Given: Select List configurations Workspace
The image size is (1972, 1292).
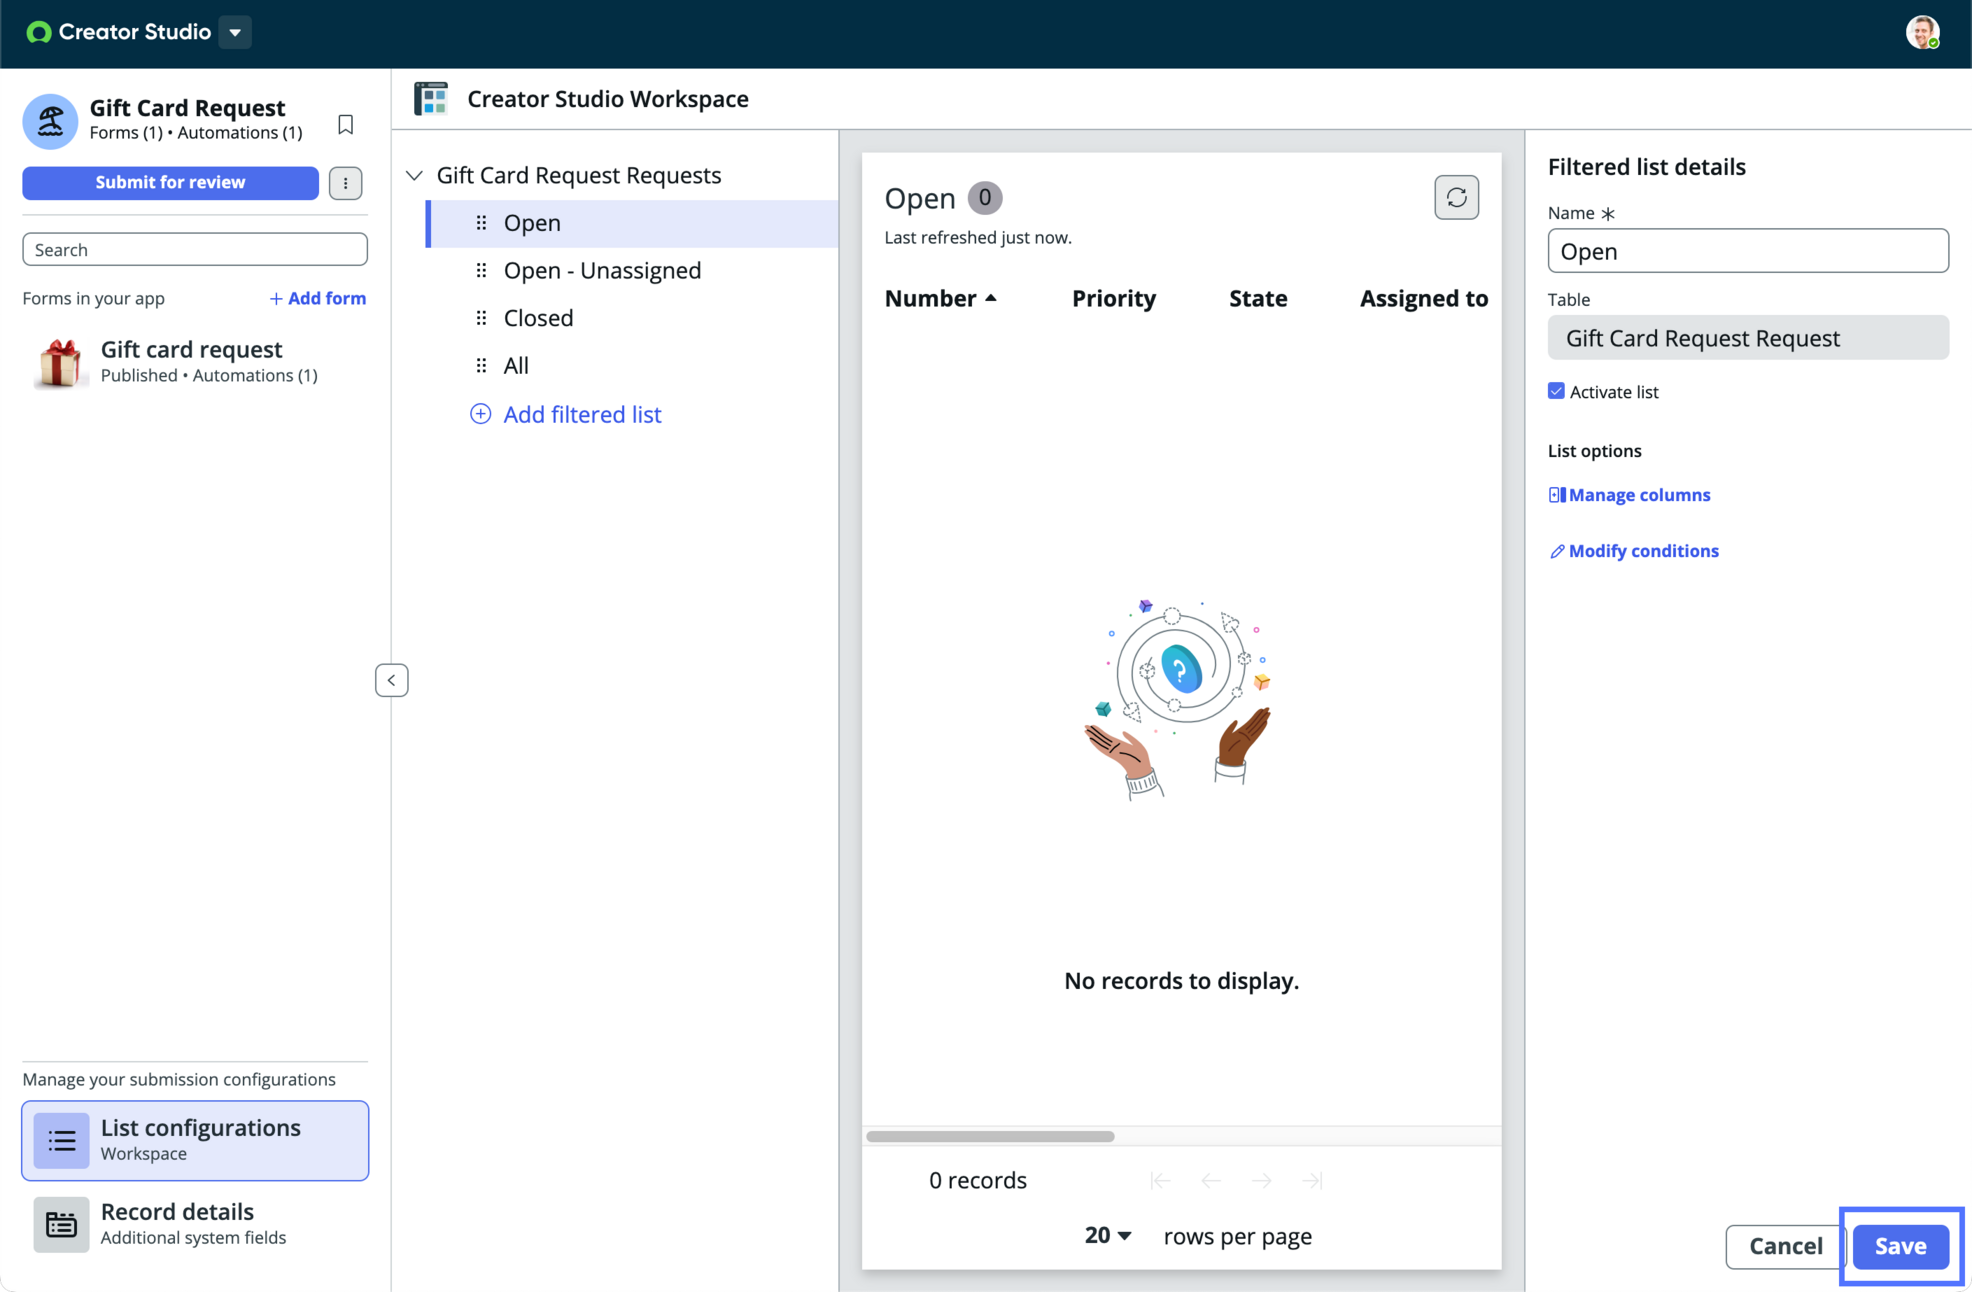Looking at the screenshot, I should coord(195,1140).
